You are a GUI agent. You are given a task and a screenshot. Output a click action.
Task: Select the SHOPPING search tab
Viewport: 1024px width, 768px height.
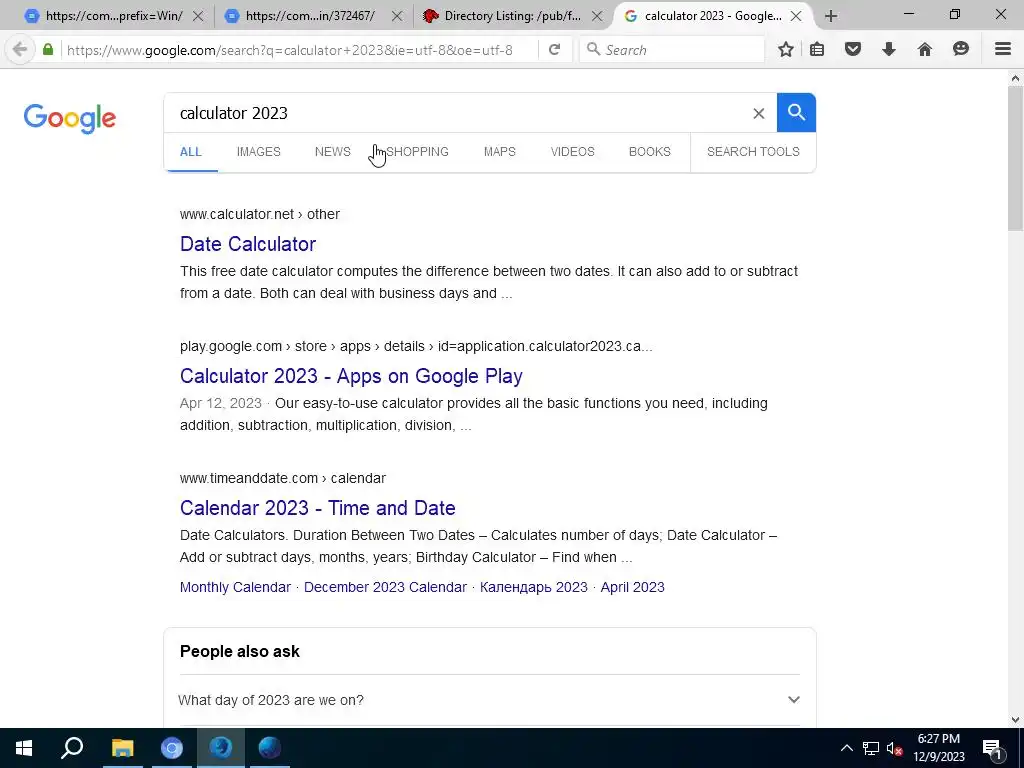pyautogui.click(x=417, y=152)
